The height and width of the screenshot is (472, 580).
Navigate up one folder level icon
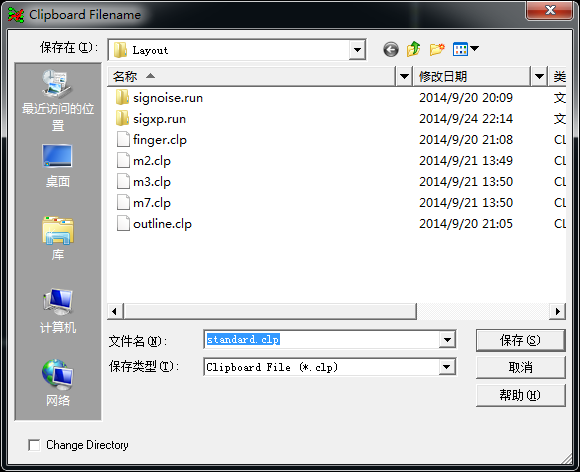[x=414, y=49]
